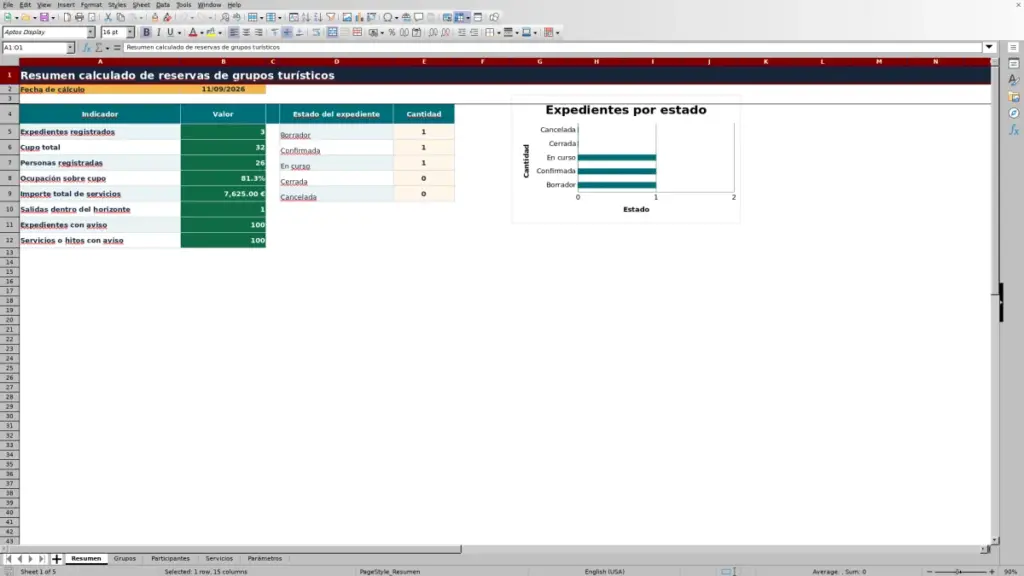
Task: Open the Conditional Formatting dropdown arrow
Action: [x=557, y=33]
